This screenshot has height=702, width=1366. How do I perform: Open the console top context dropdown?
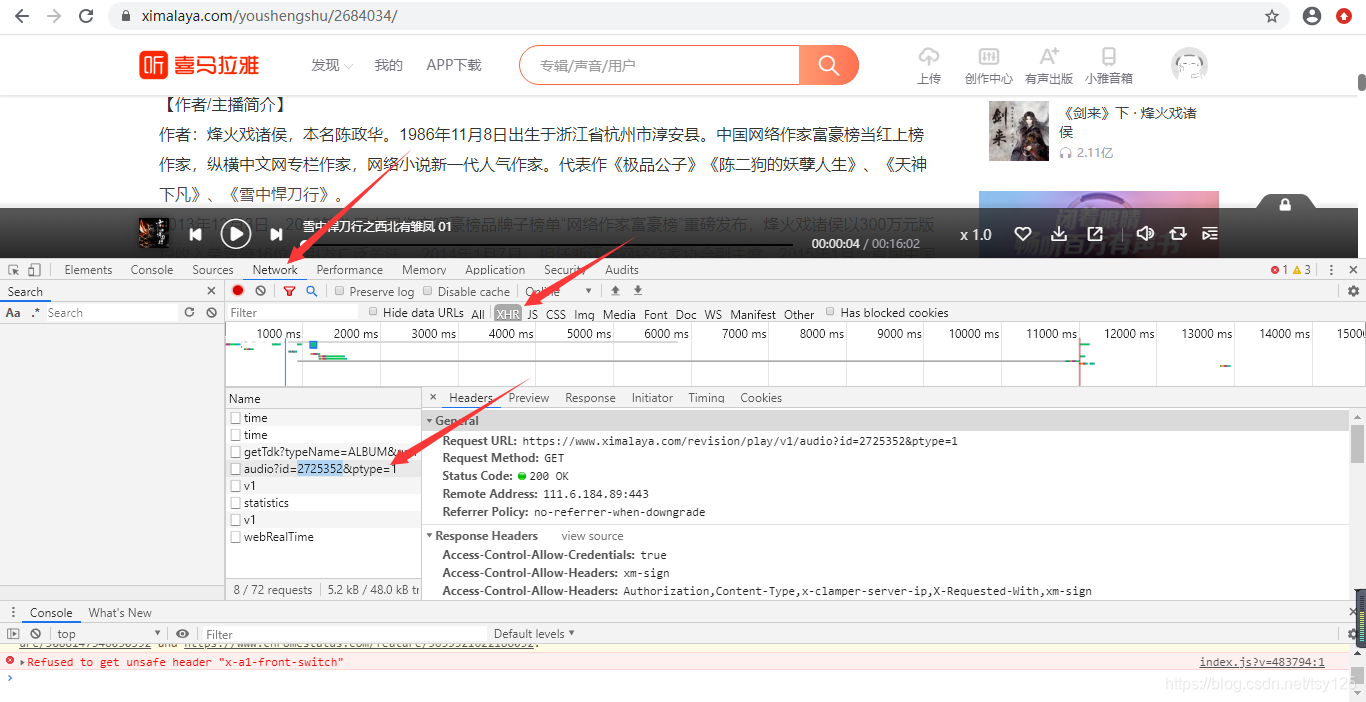110,634
